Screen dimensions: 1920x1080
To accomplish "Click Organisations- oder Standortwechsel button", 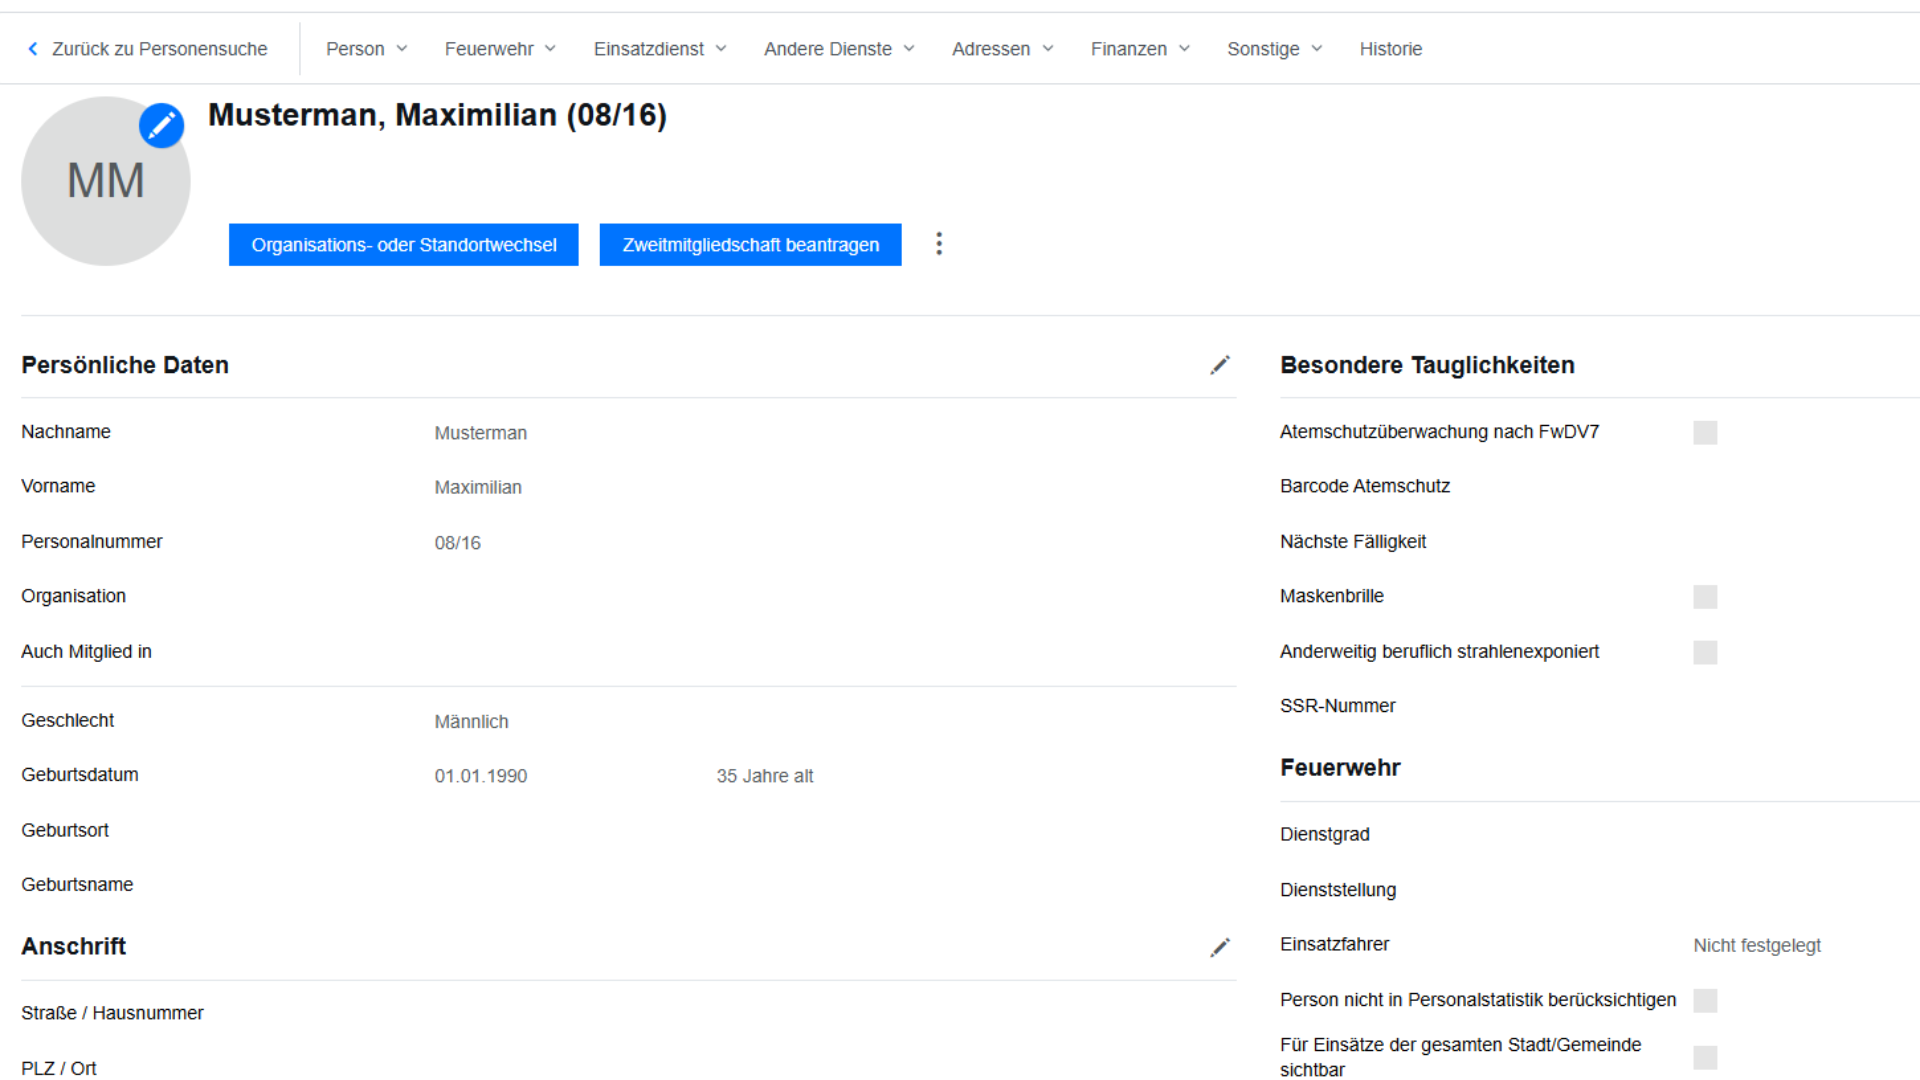I will tap(403, 245).
